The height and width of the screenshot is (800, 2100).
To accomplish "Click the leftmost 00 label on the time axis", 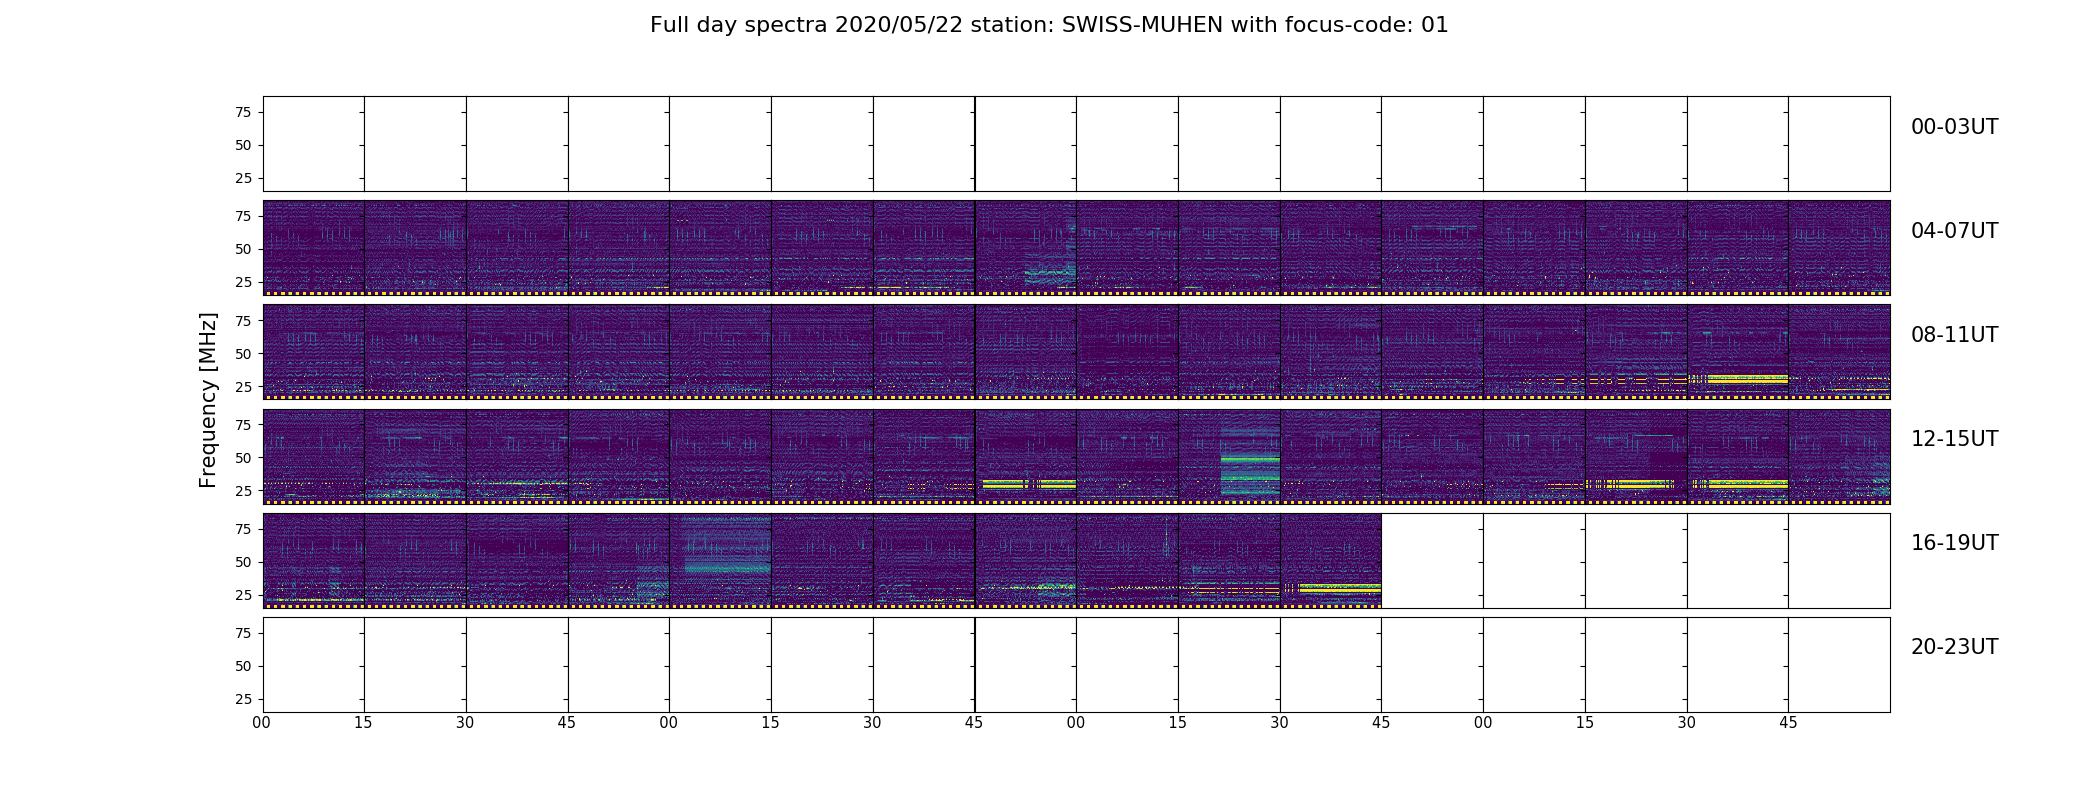I will tap(262, 723).
